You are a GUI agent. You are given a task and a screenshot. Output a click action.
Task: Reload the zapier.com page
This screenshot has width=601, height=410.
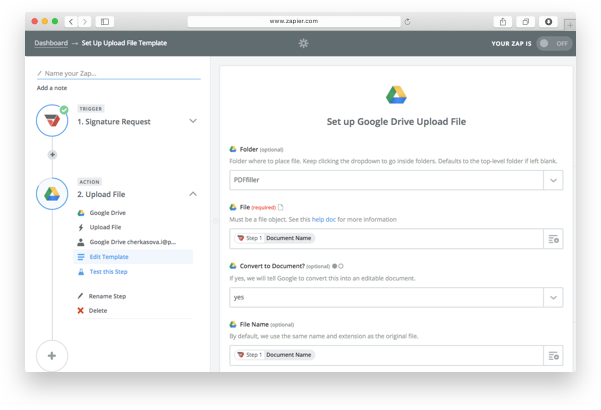(407, 21)
